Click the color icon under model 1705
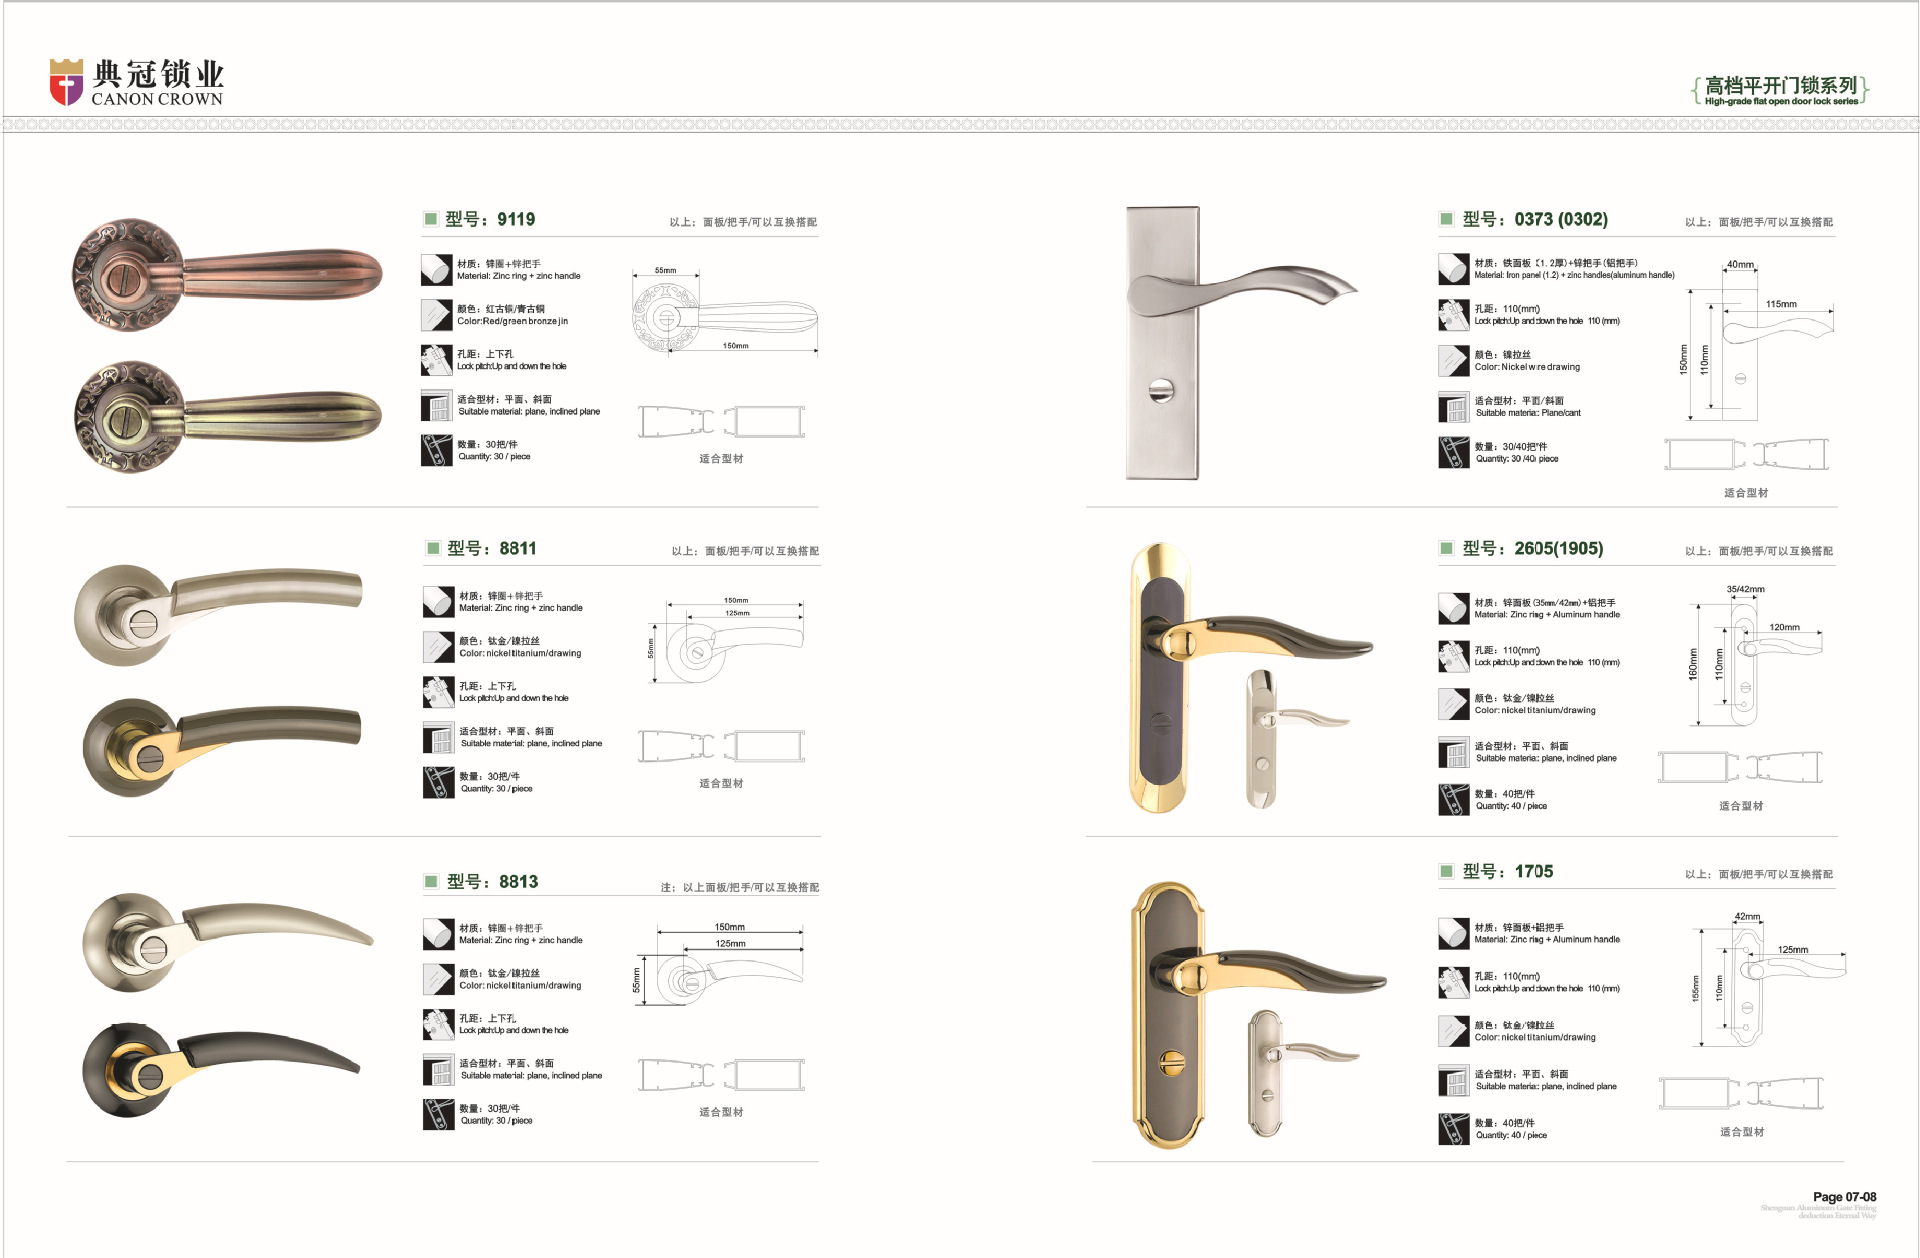This screenshot has width=1920, height=1258. [1454, 1031]
